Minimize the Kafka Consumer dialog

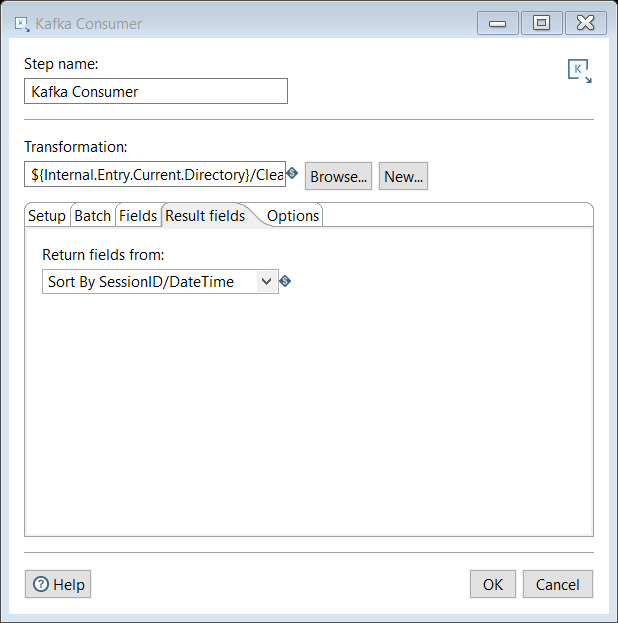[498, 23]
